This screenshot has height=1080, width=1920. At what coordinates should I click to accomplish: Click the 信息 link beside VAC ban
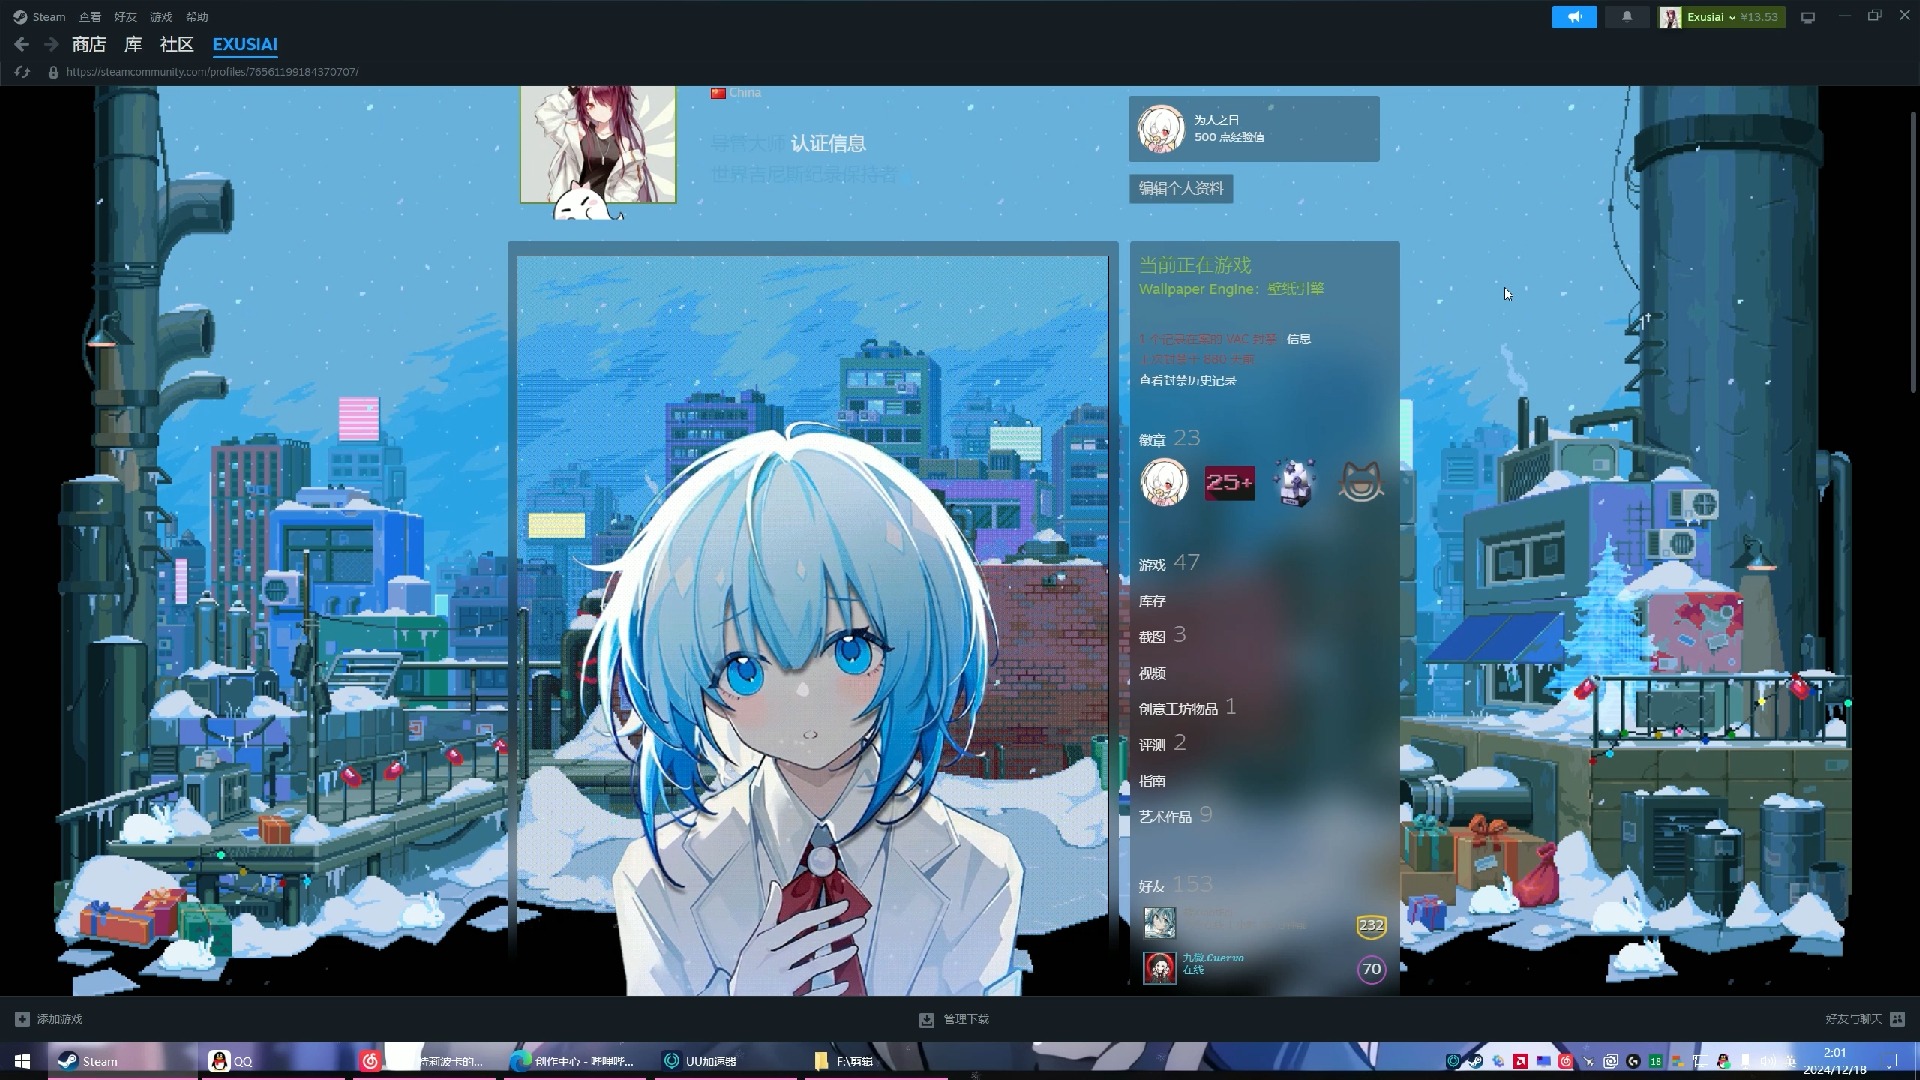point(1298,339)
